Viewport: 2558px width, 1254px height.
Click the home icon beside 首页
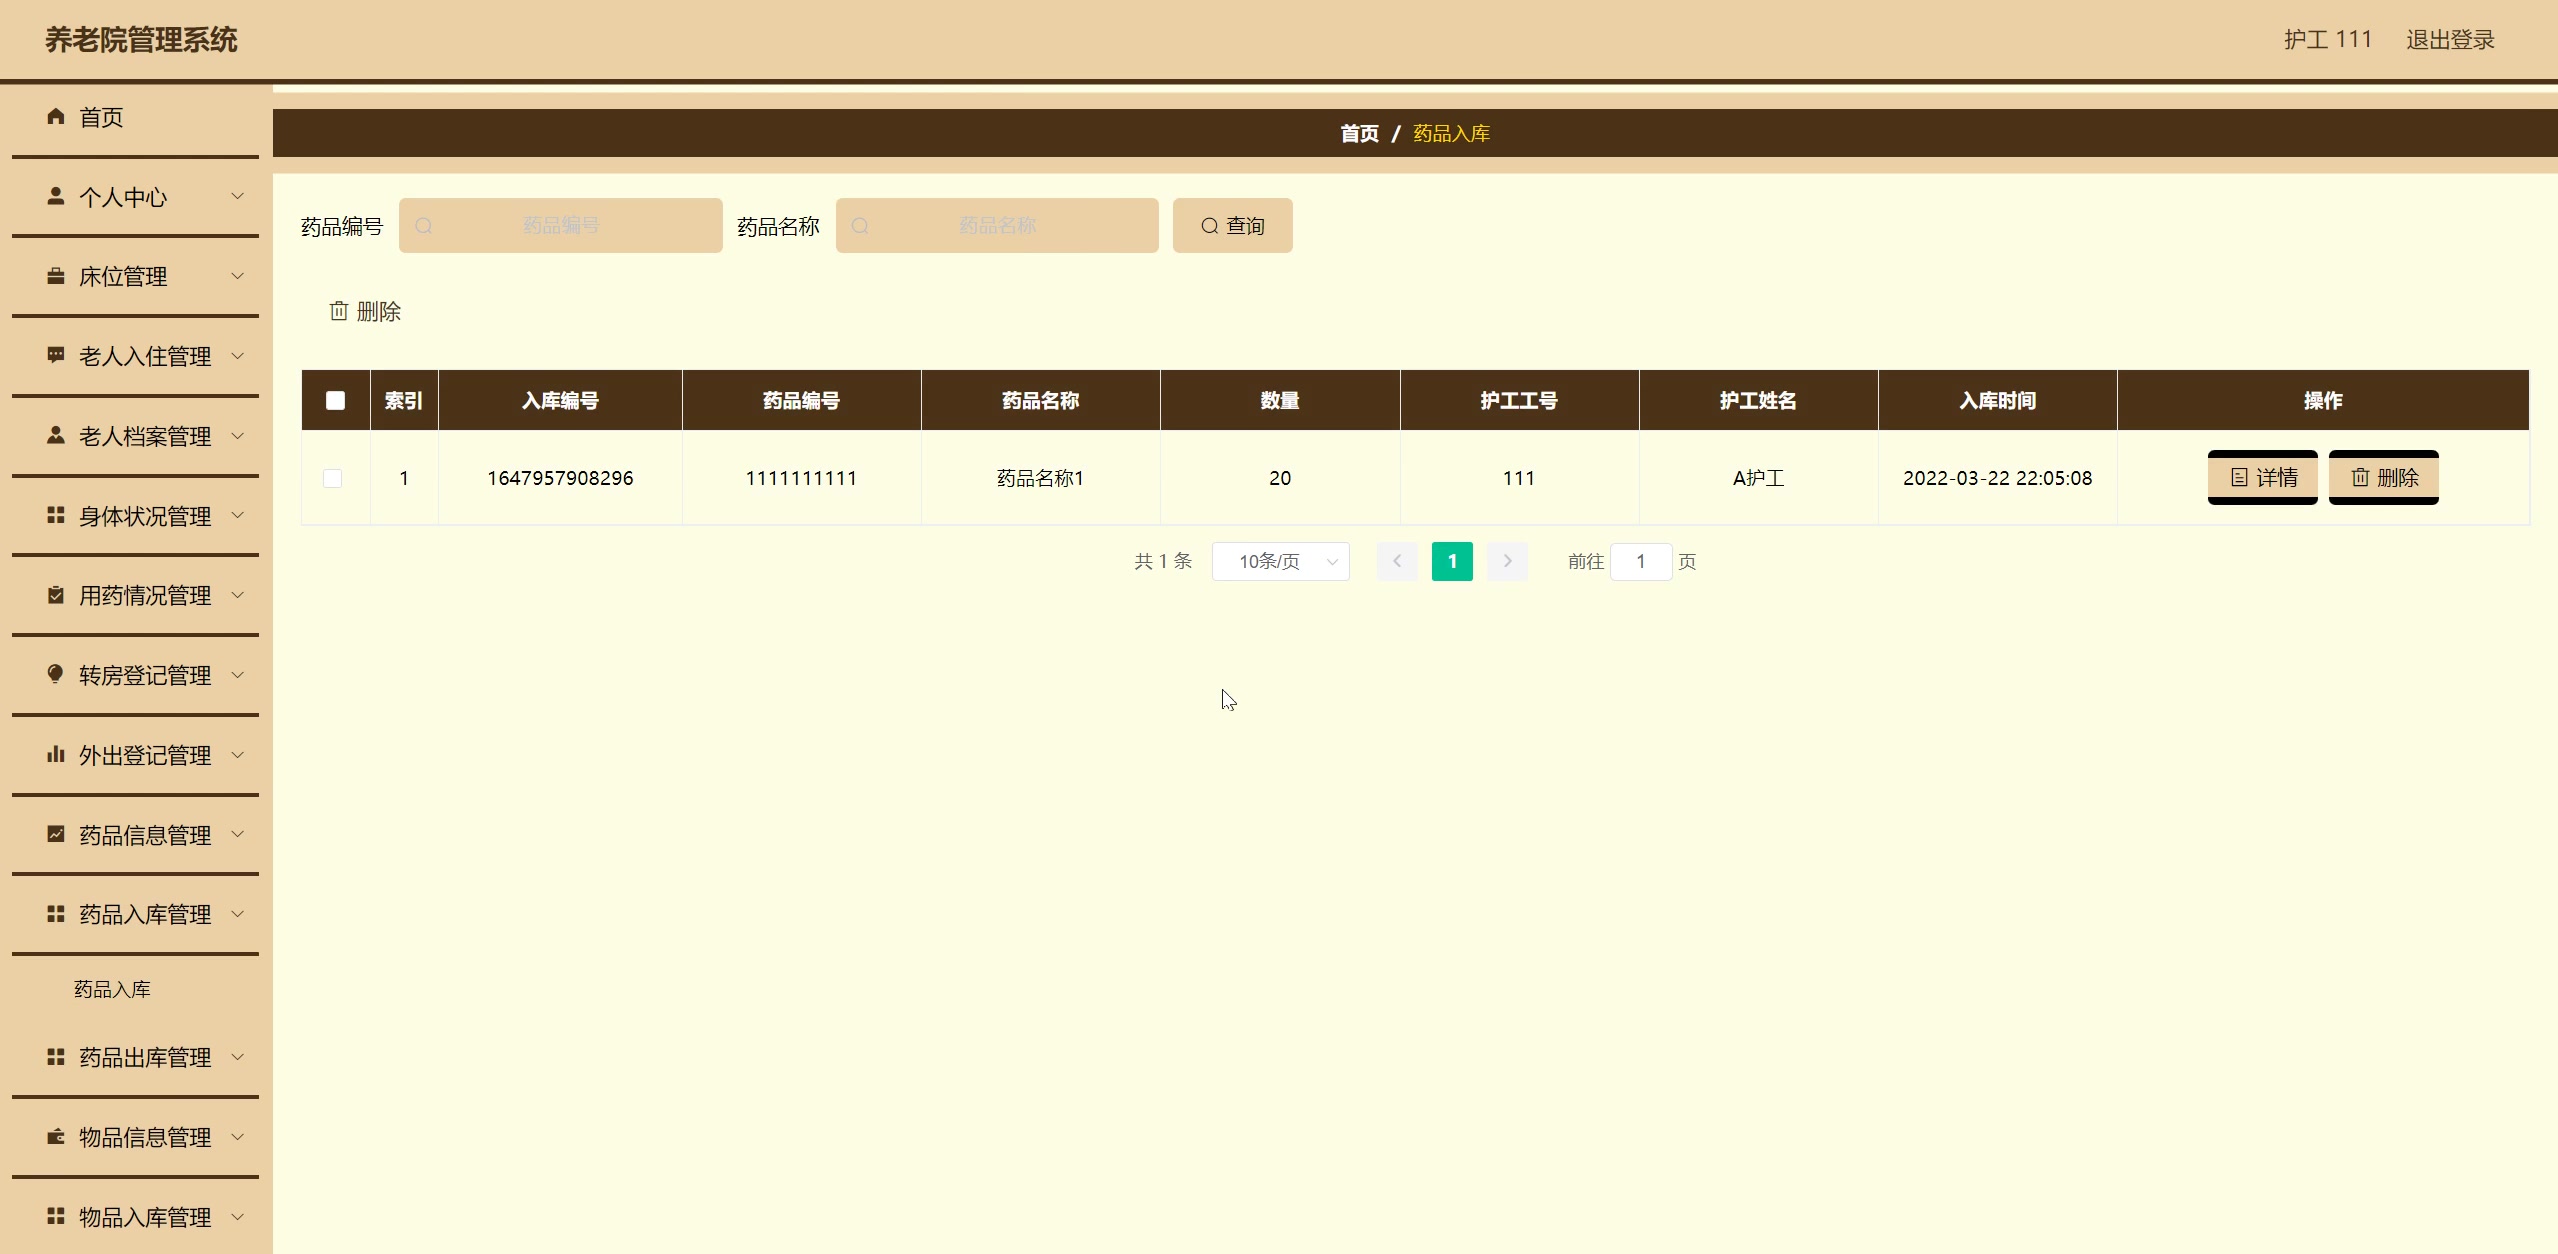pos(56,117)
